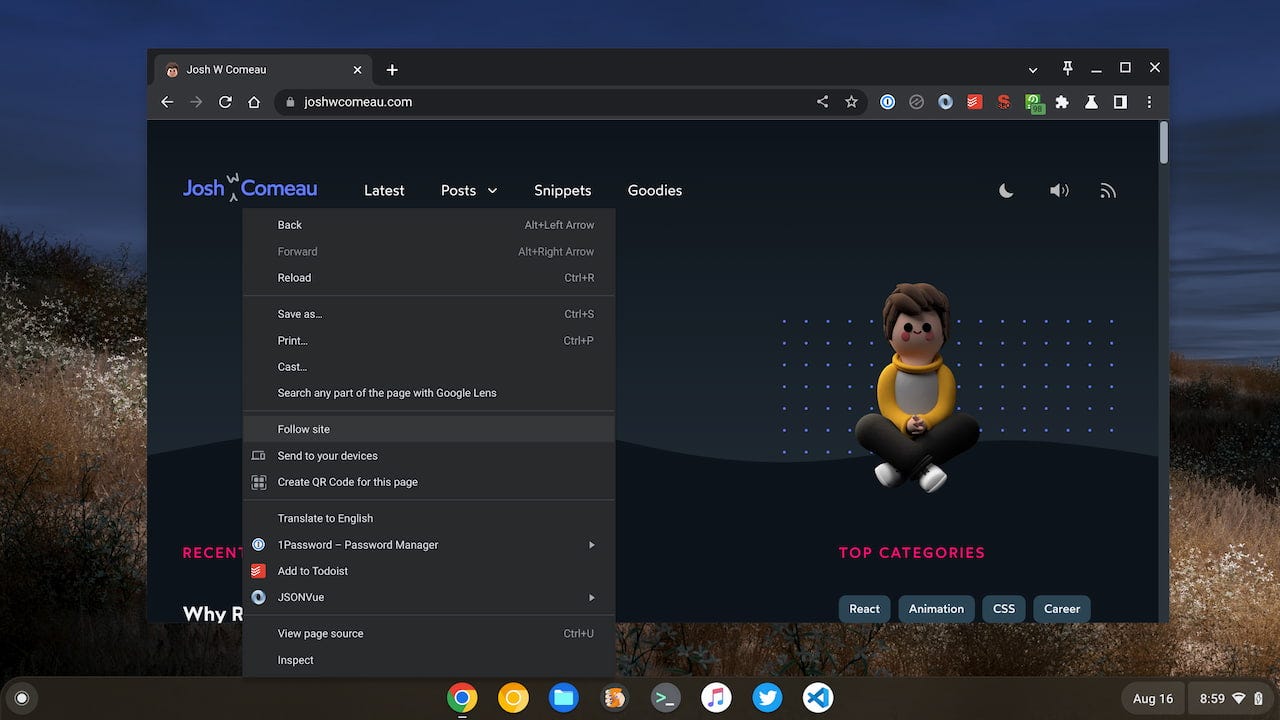This screenshot has height=720, width=1280.
Task: Click the lock icon beside the URL
Action: [290, 102]
